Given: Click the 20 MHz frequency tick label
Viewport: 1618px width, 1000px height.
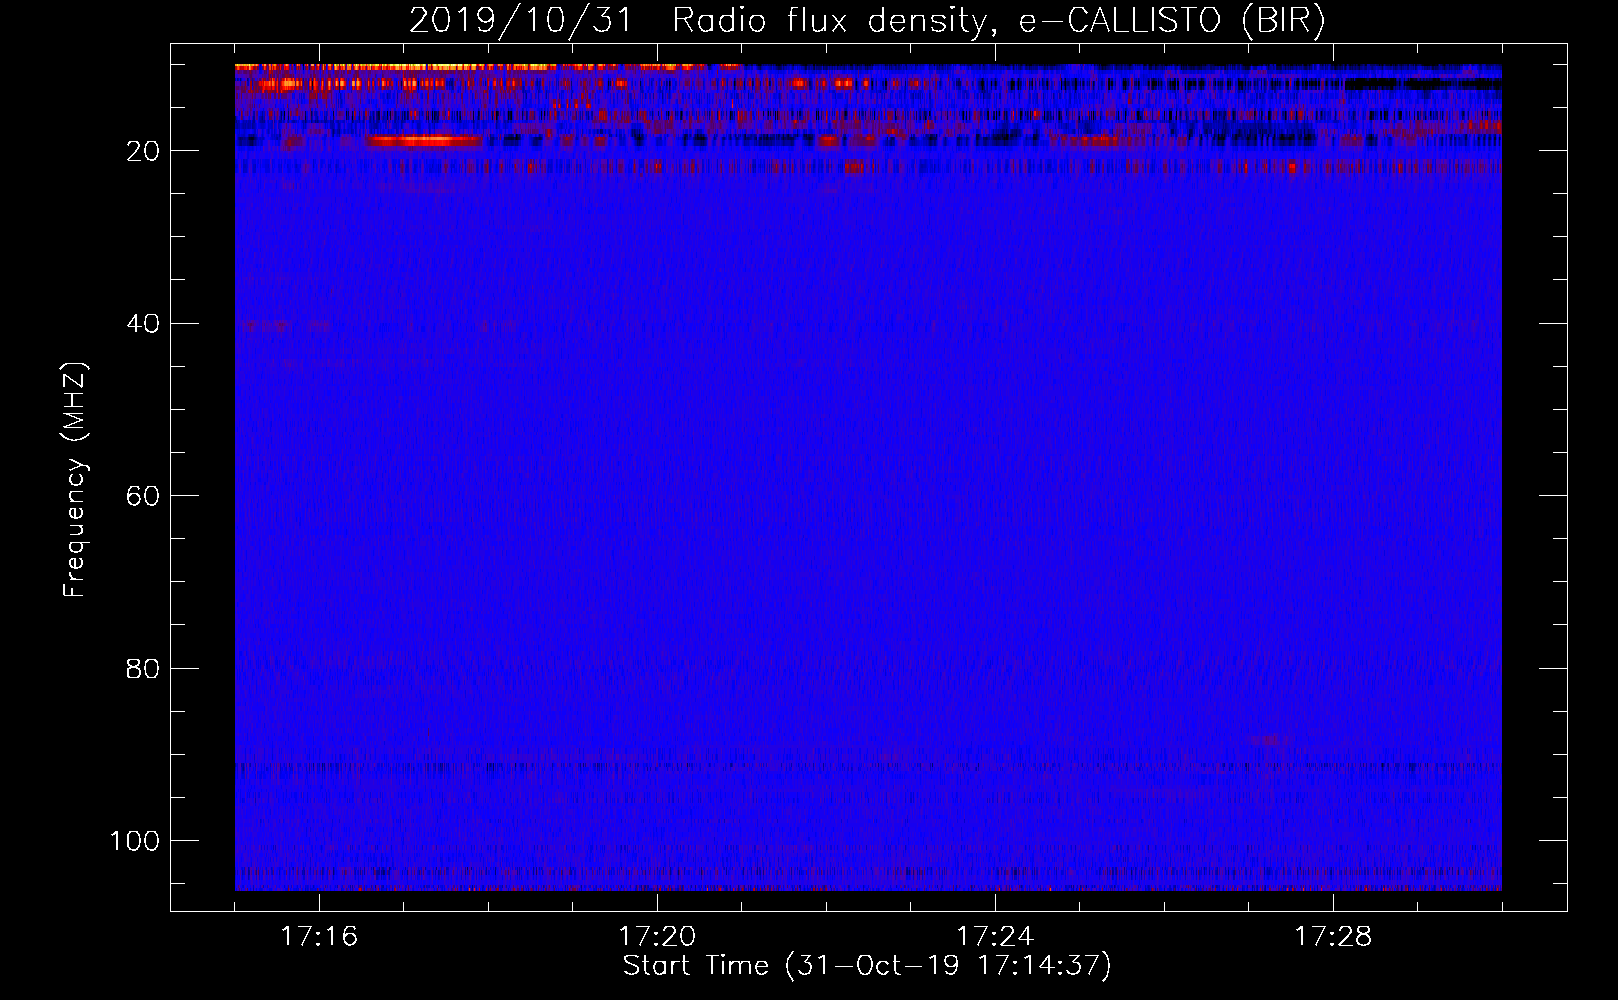Looking at the screenshot, I should coord(143,151).
